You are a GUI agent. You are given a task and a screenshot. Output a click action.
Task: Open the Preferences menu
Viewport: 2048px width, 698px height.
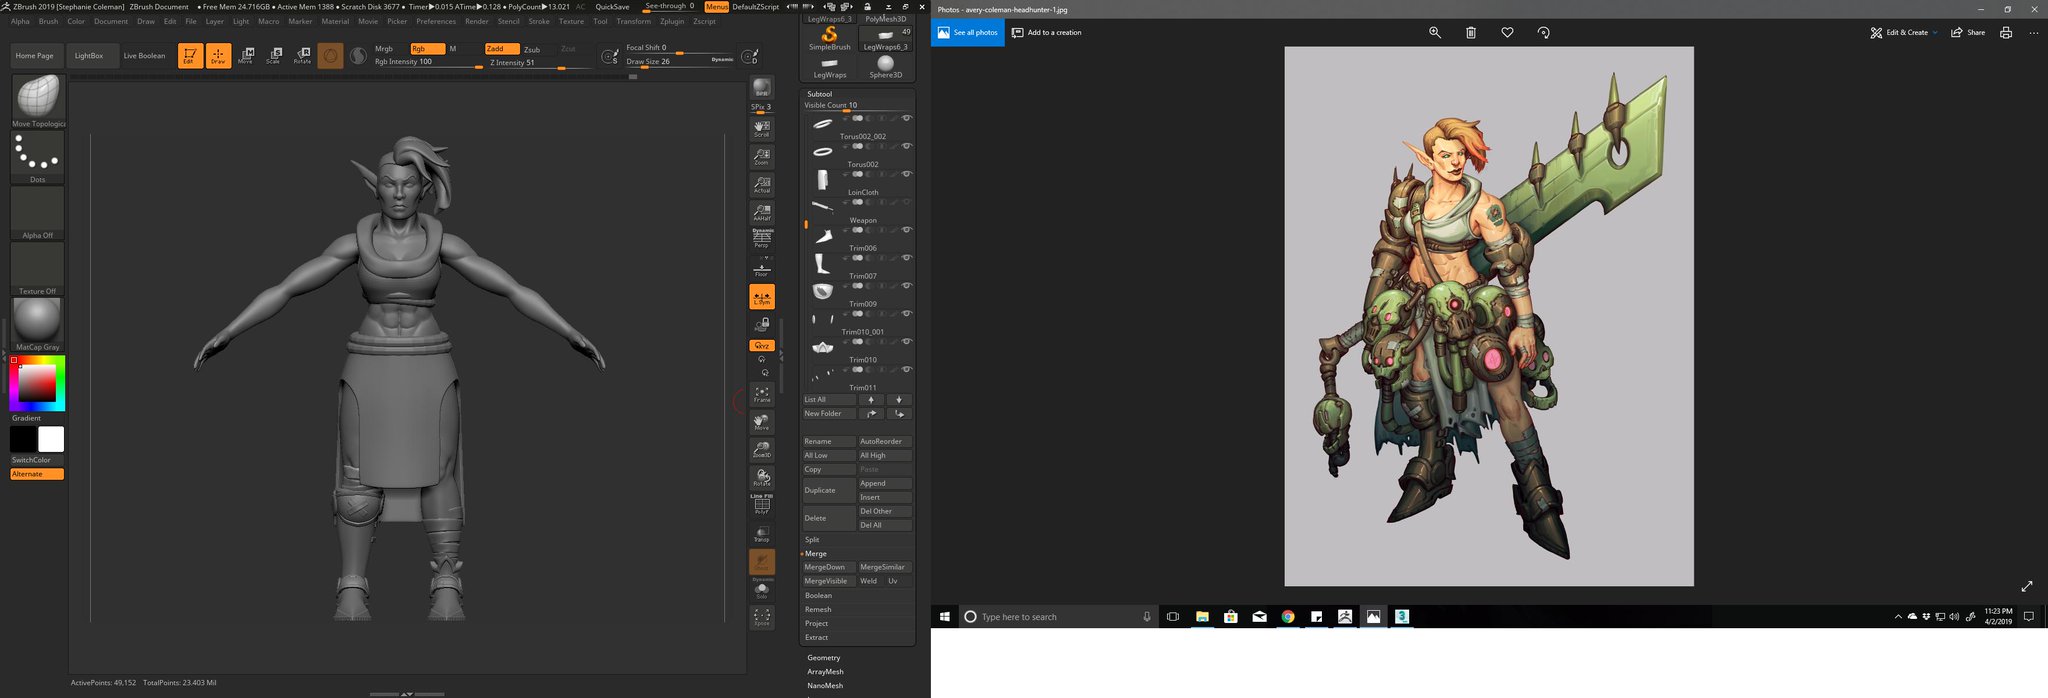tap(436, 21)
